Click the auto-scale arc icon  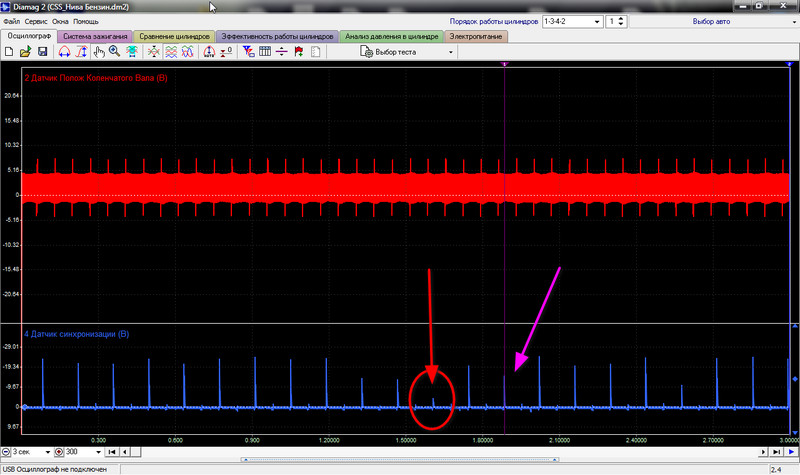pos(209,52)
